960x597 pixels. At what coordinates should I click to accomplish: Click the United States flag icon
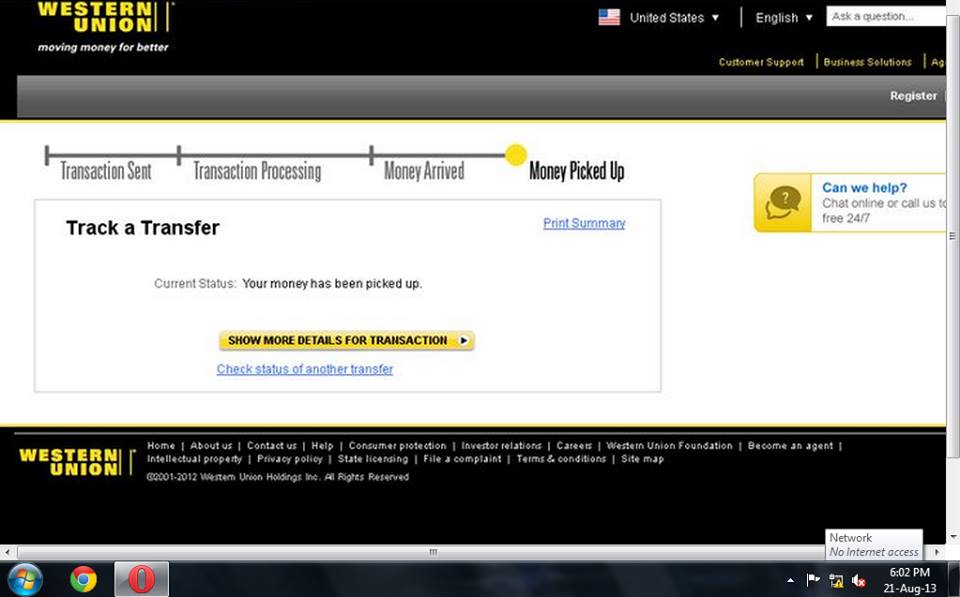pyautogui.click(x=609, y=17)
